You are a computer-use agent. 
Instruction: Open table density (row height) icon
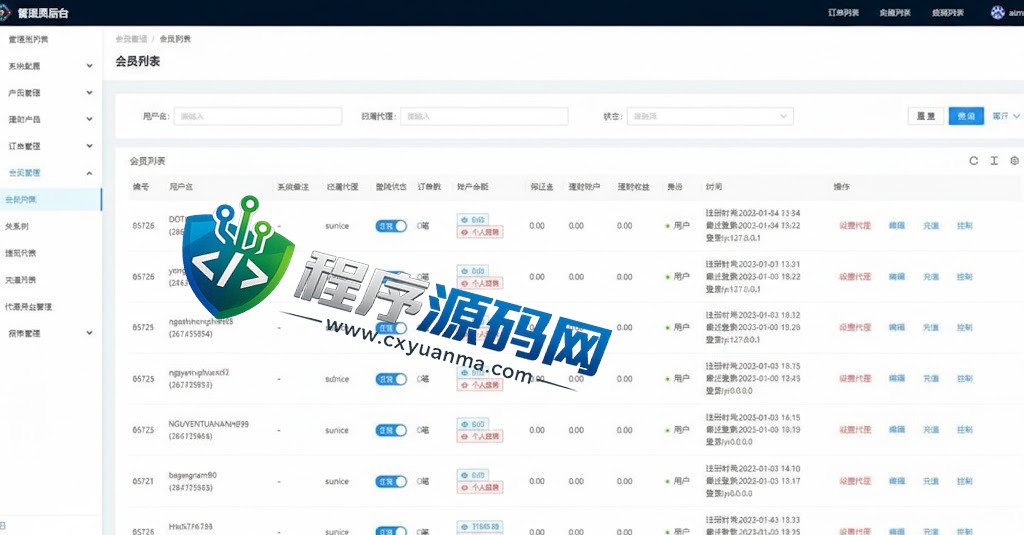(x=994, y=161)
